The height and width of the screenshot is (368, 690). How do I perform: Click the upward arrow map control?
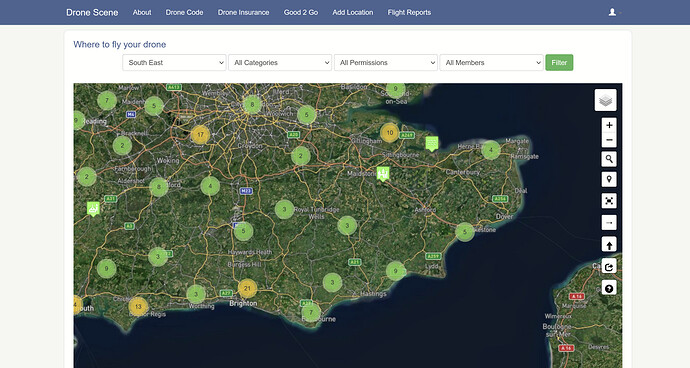[x=609, y=245]
